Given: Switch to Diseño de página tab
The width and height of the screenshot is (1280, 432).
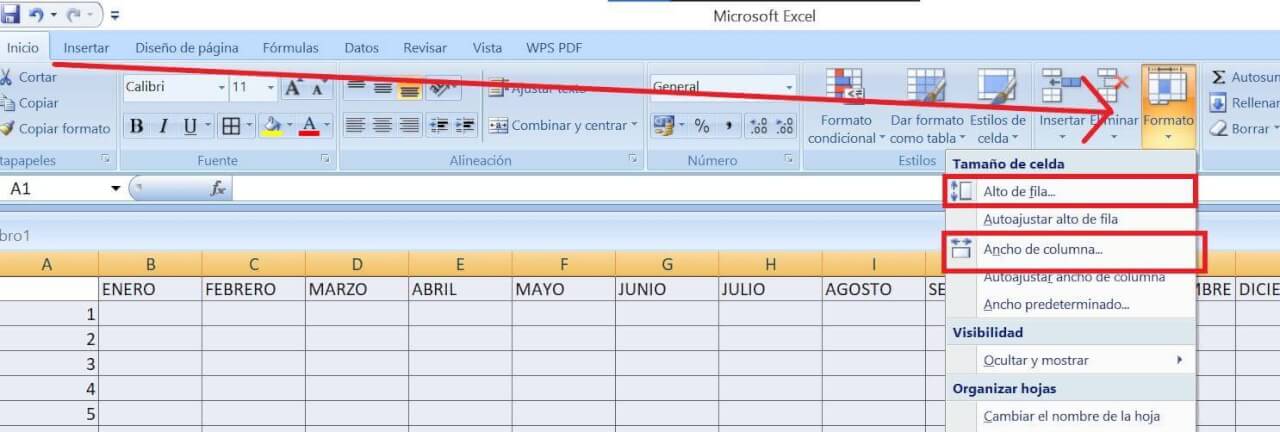Looking at the screenshot, I should pyautogui.click(x=187, y=47).
